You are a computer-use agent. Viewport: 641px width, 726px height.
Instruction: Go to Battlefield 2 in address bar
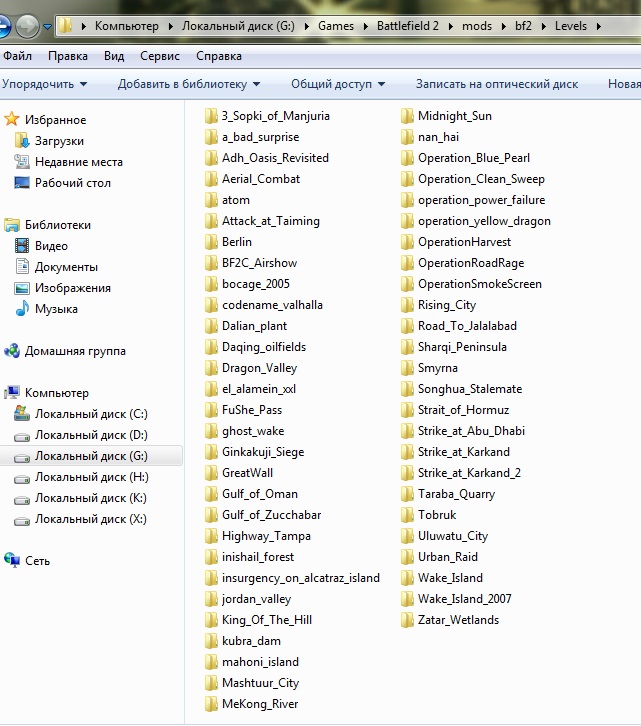[408, 26]
